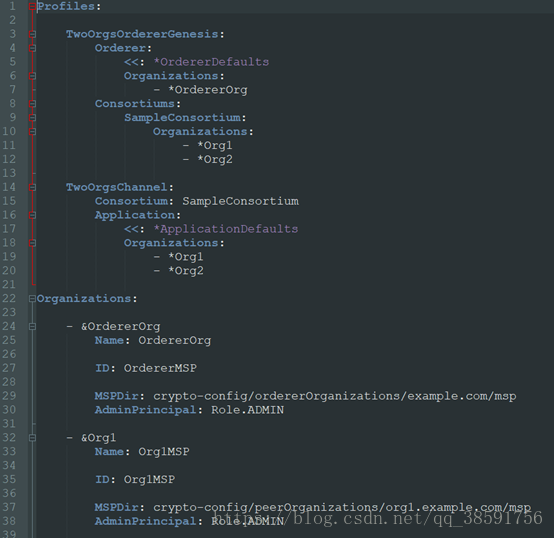Click the OrdererMSP ID value
The image size is (554, 538).
[x=160, y=368]
